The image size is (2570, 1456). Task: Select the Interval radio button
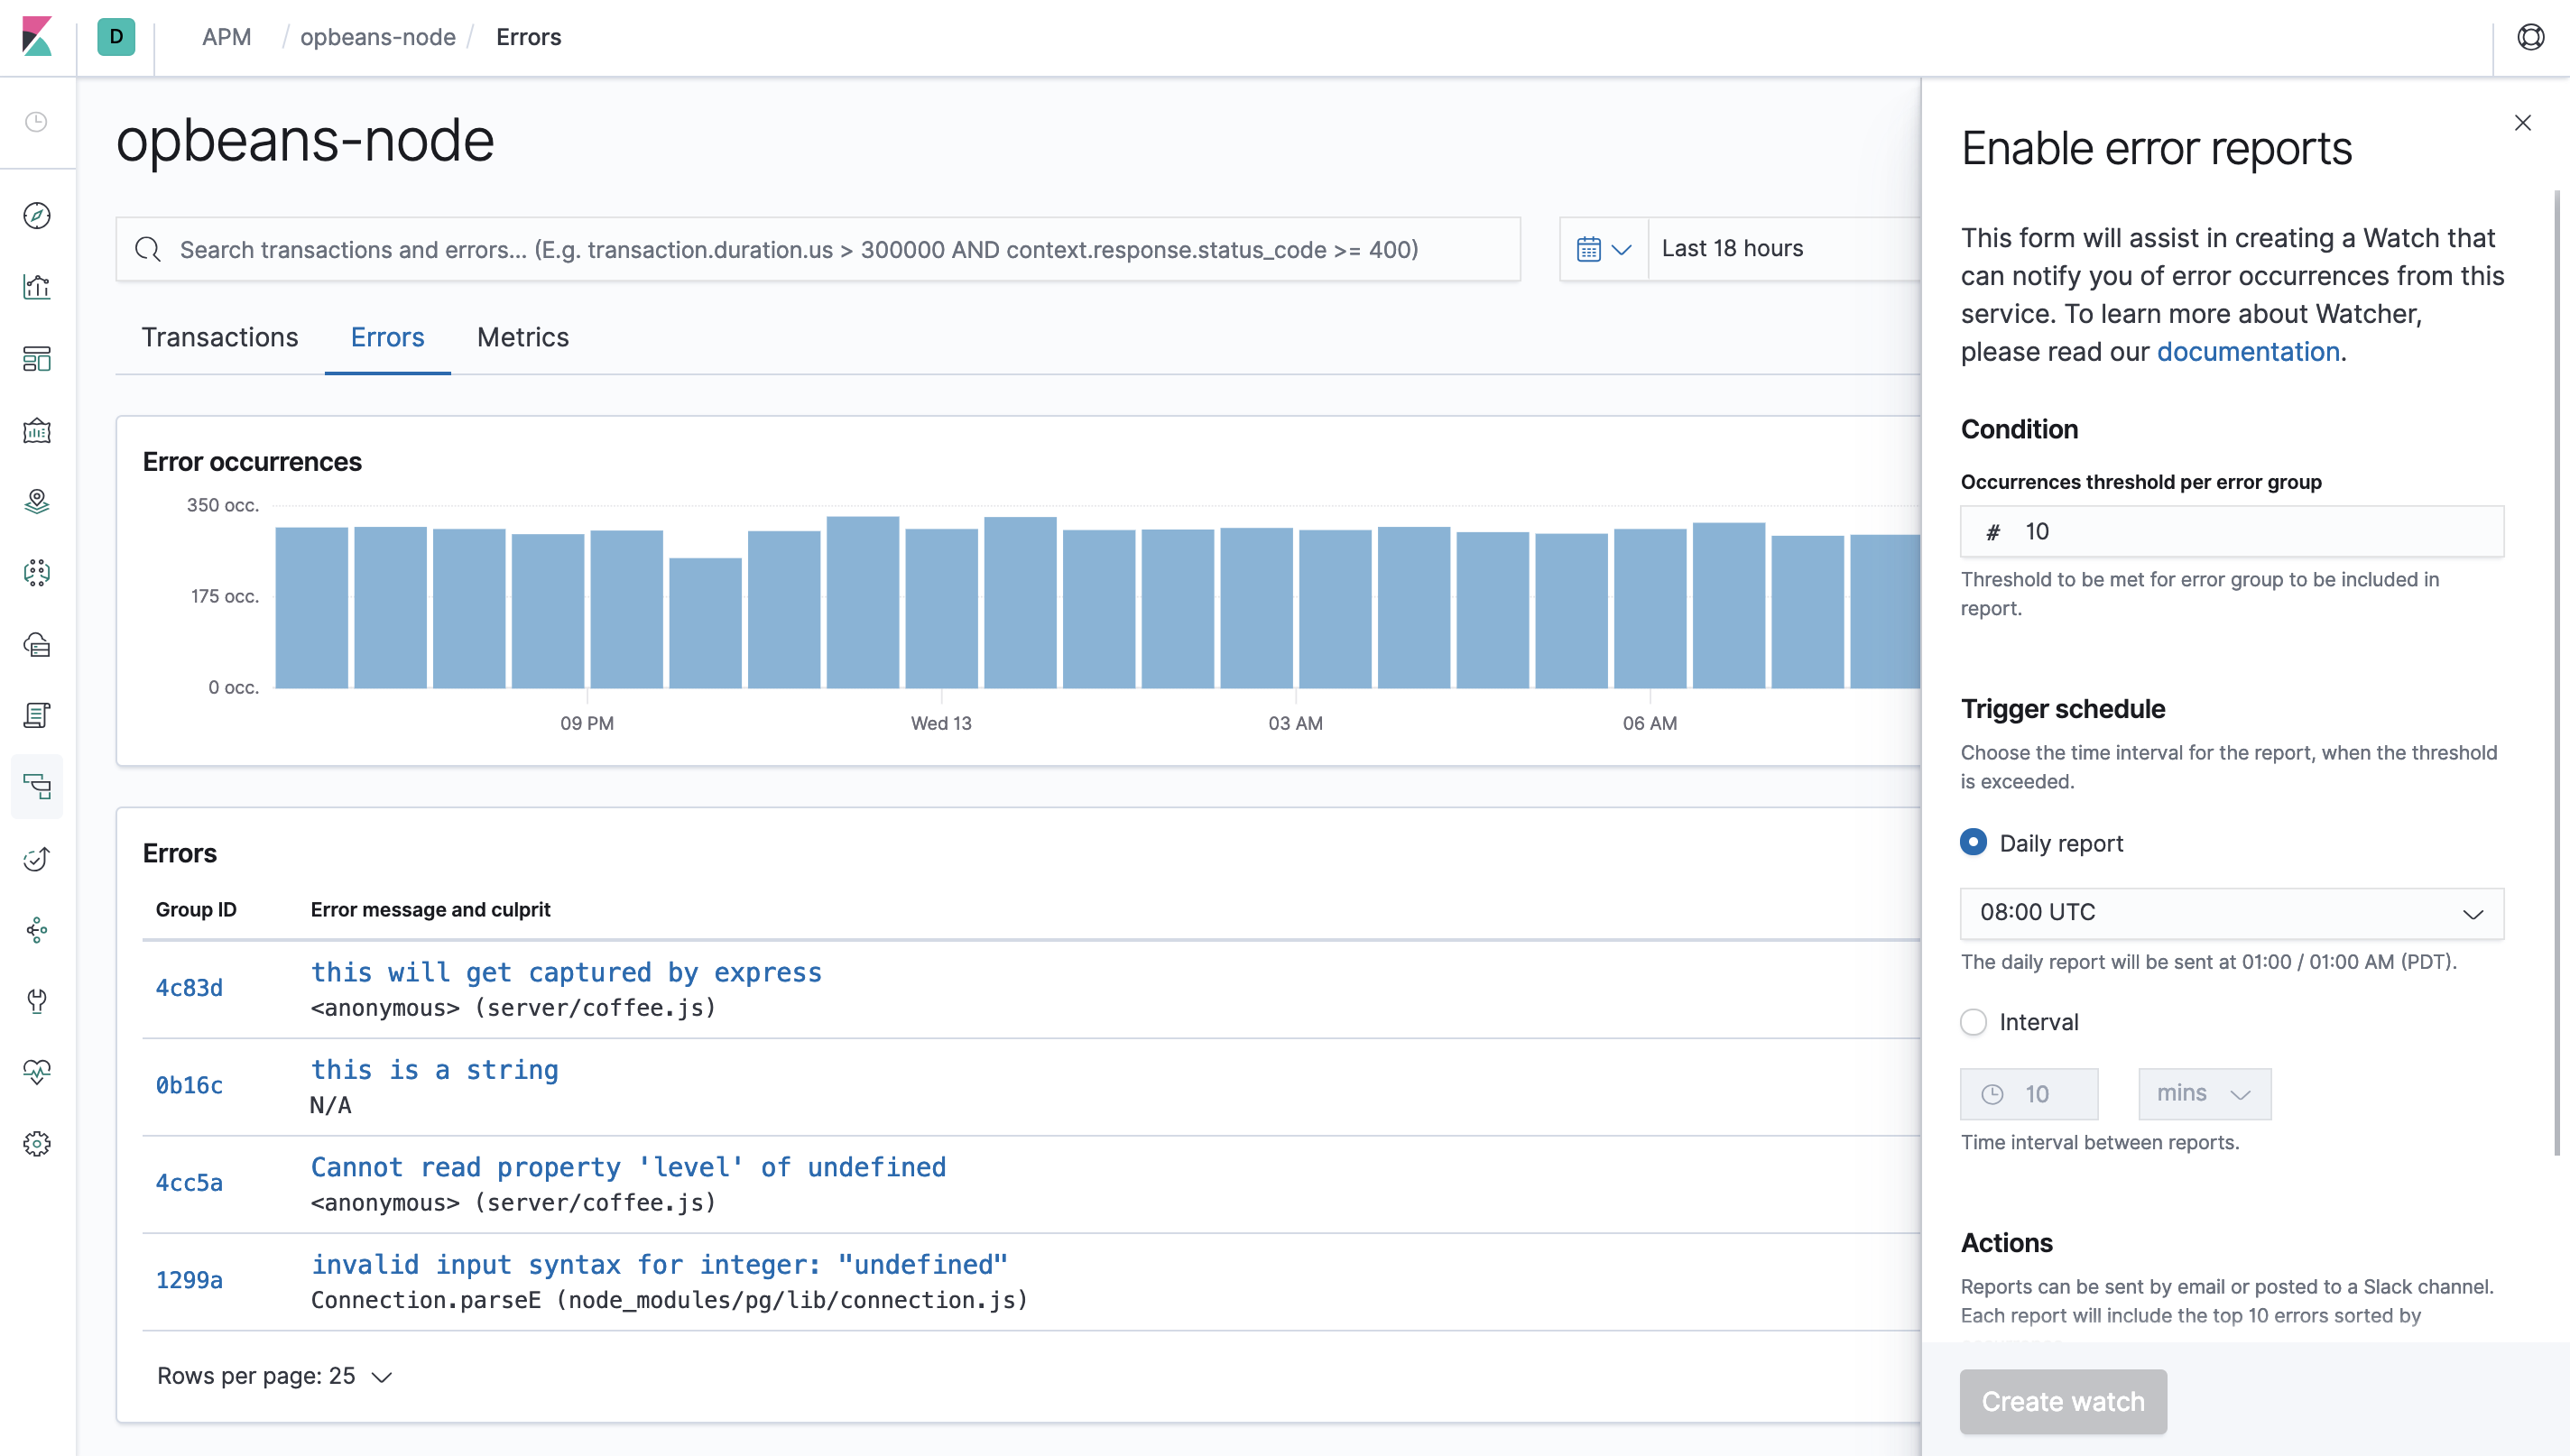tap(1973, 1022)
